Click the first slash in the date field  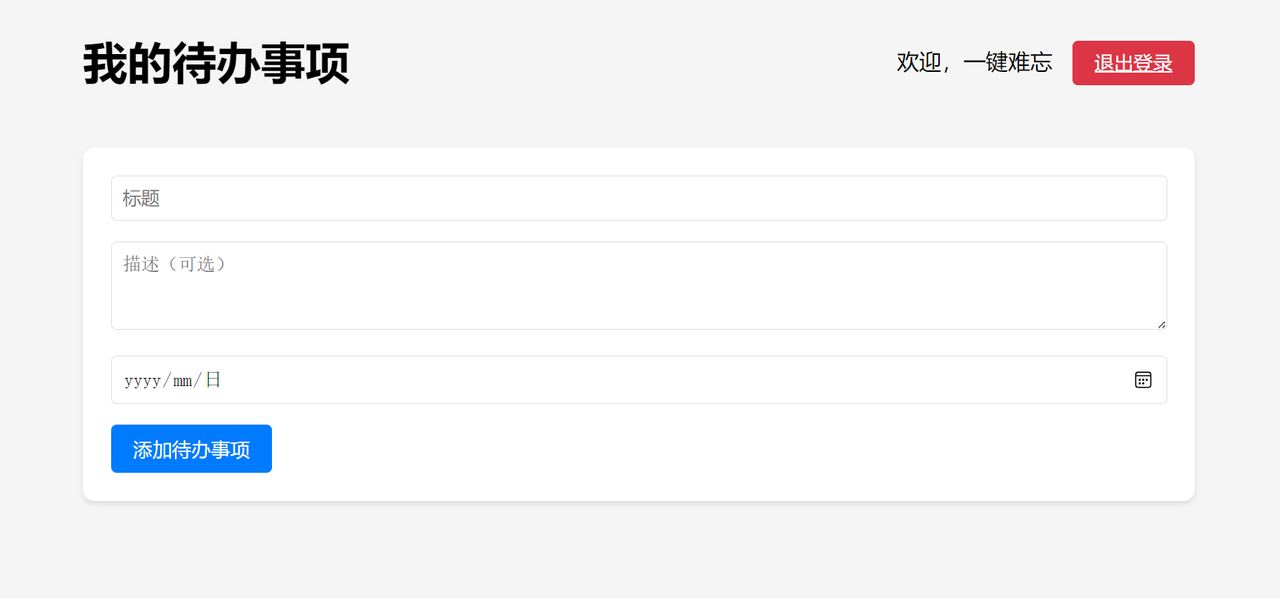[x=166, y=381]
